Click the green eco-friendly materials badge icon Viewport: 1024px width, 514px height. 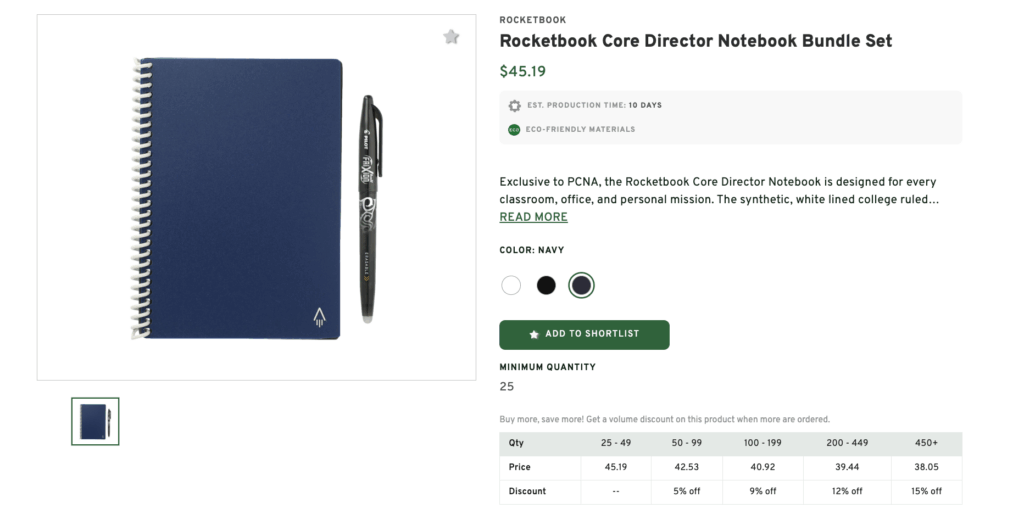514,129
